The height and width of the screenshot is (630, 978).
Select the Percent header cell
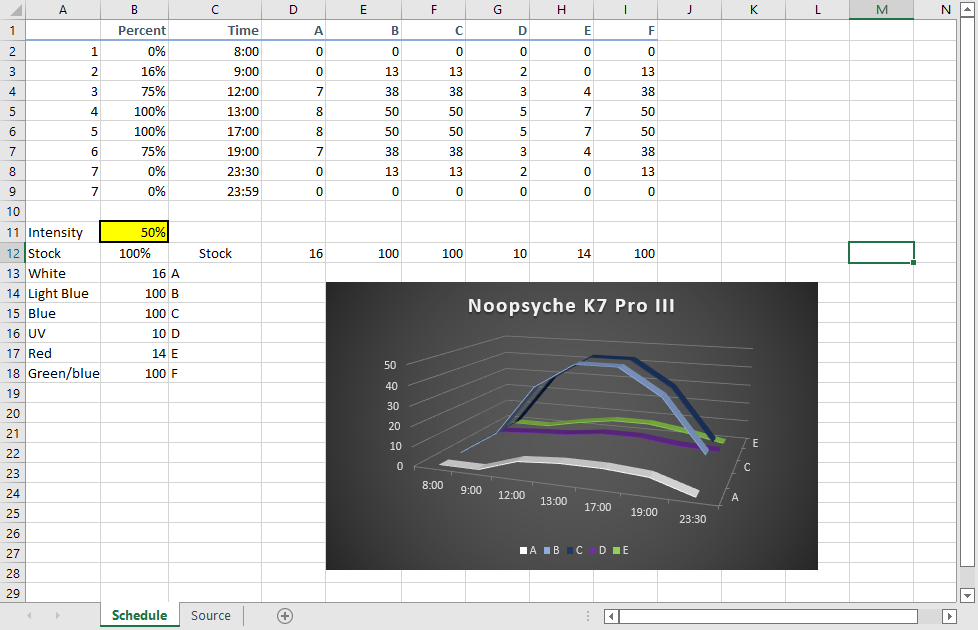pyautogui.click(x=134, y=30)
